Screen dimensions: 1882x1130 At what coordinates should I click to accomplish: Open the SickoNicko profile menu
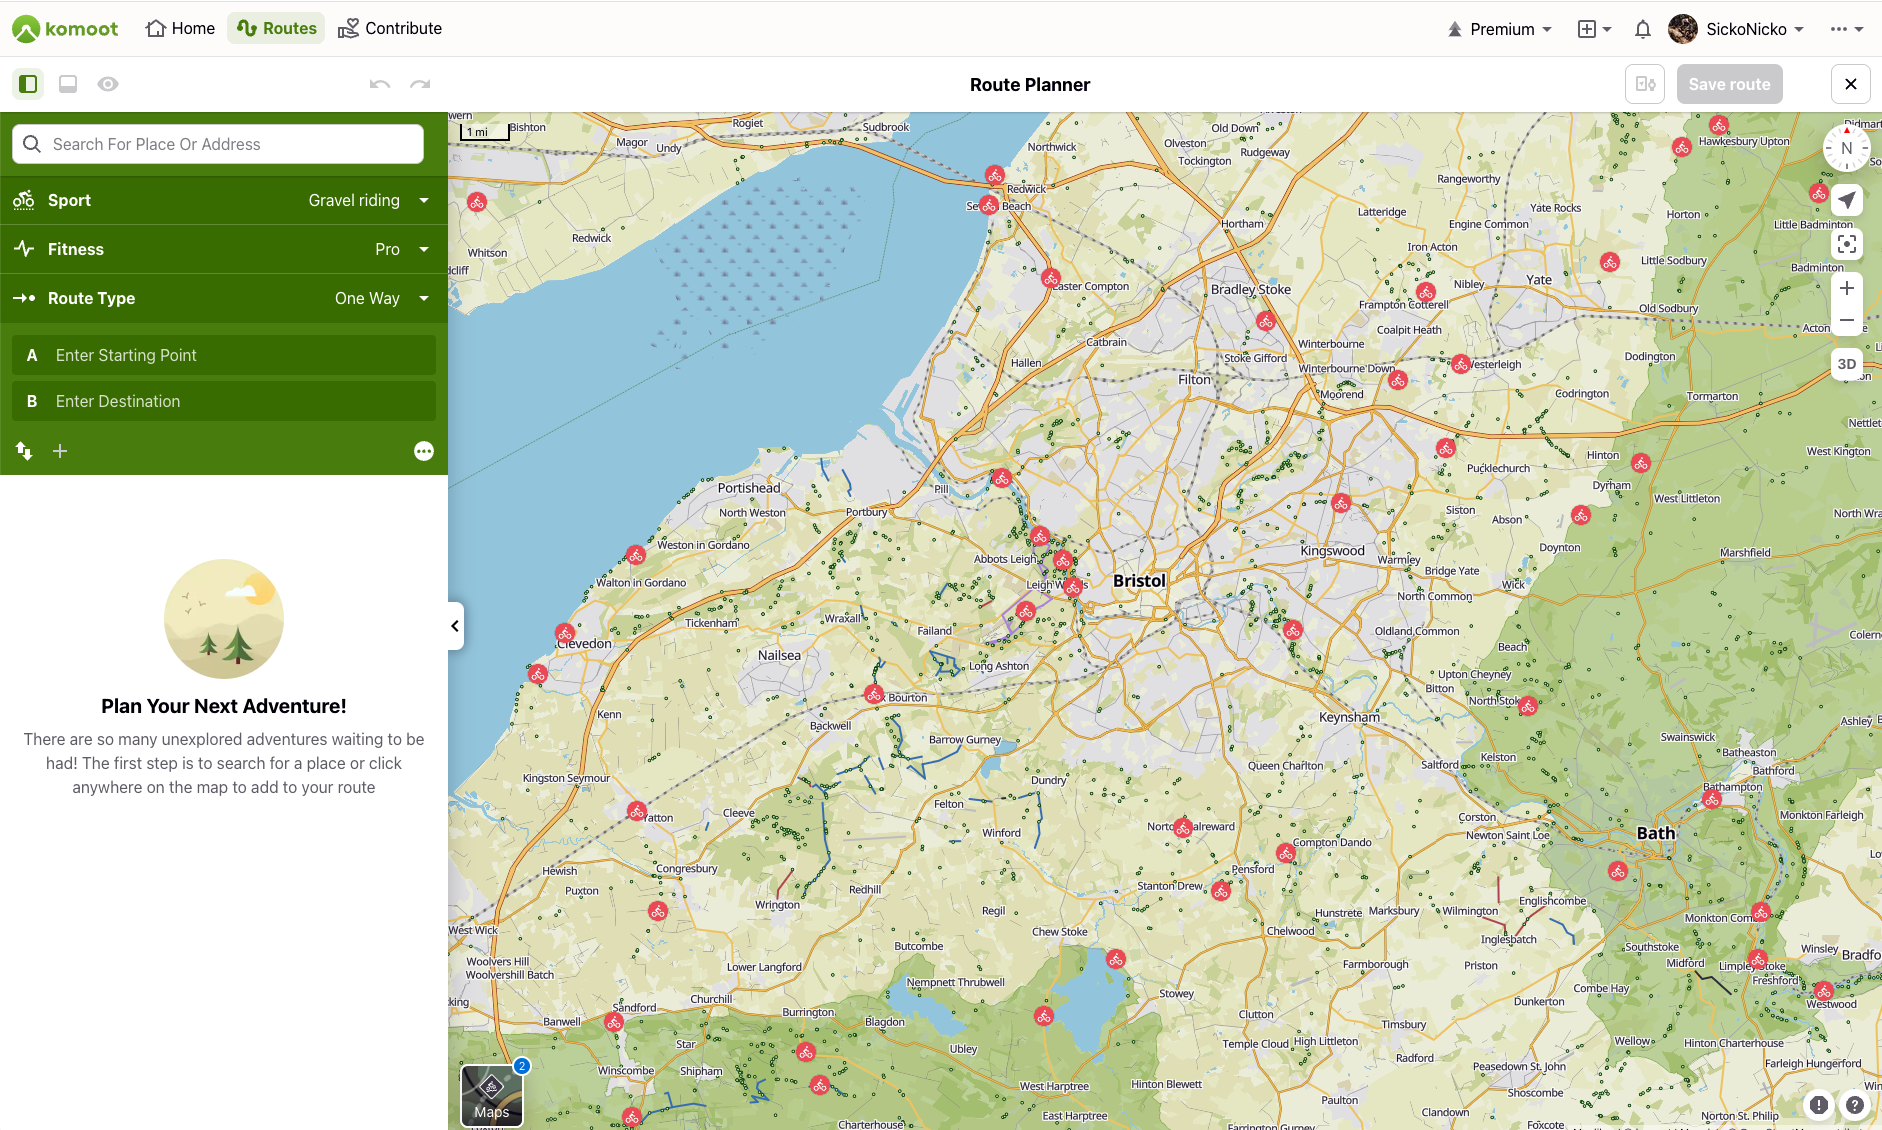coord(1736,29)
